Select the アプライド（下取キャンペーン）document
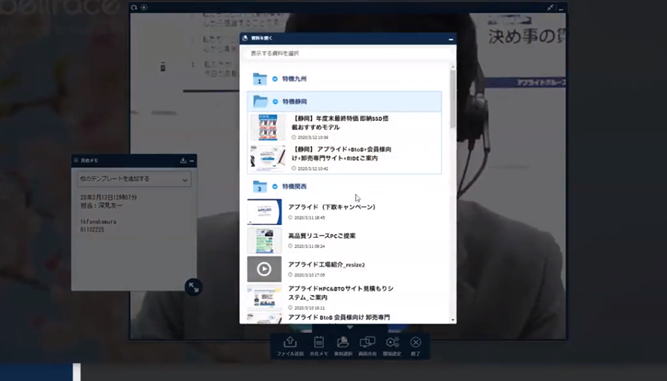 332,207
